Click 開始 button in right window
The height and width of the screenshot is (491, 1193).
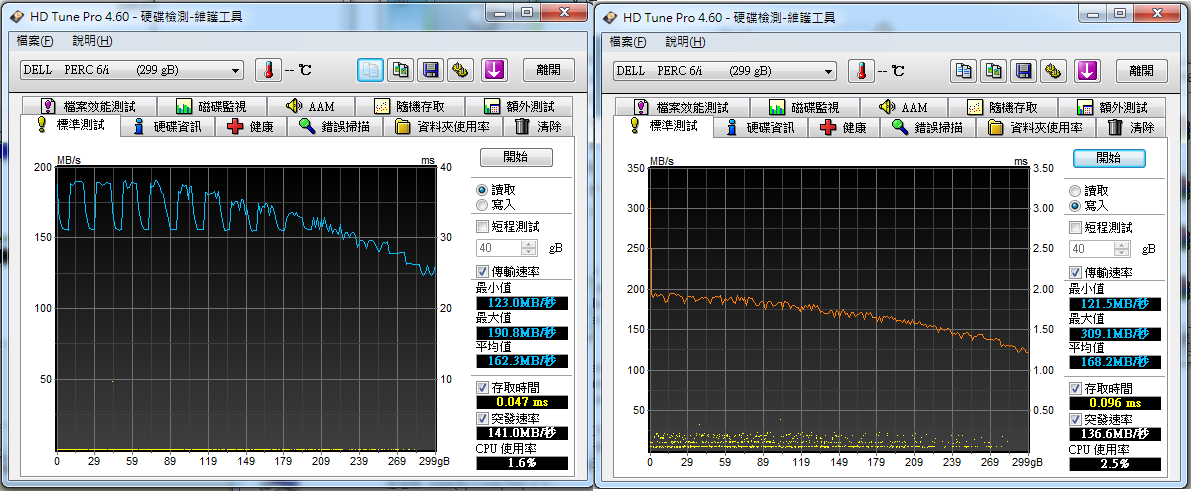[x=1109, y=158]
